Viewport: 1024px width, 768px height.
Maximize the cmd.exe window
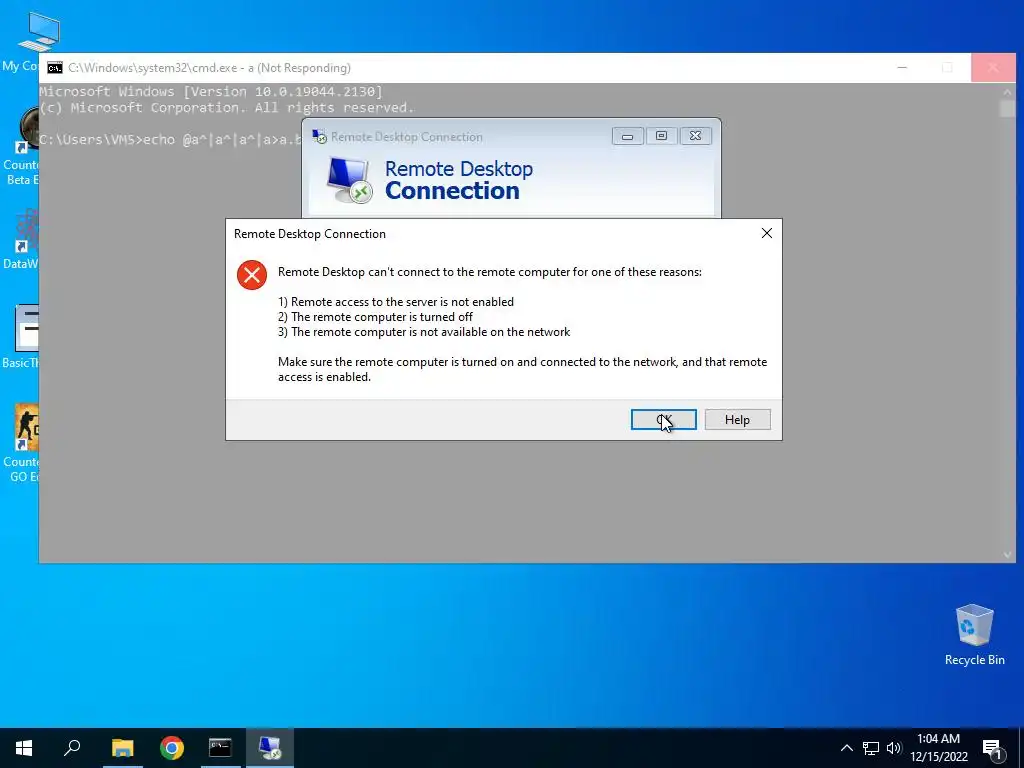(x=947, y=67)
